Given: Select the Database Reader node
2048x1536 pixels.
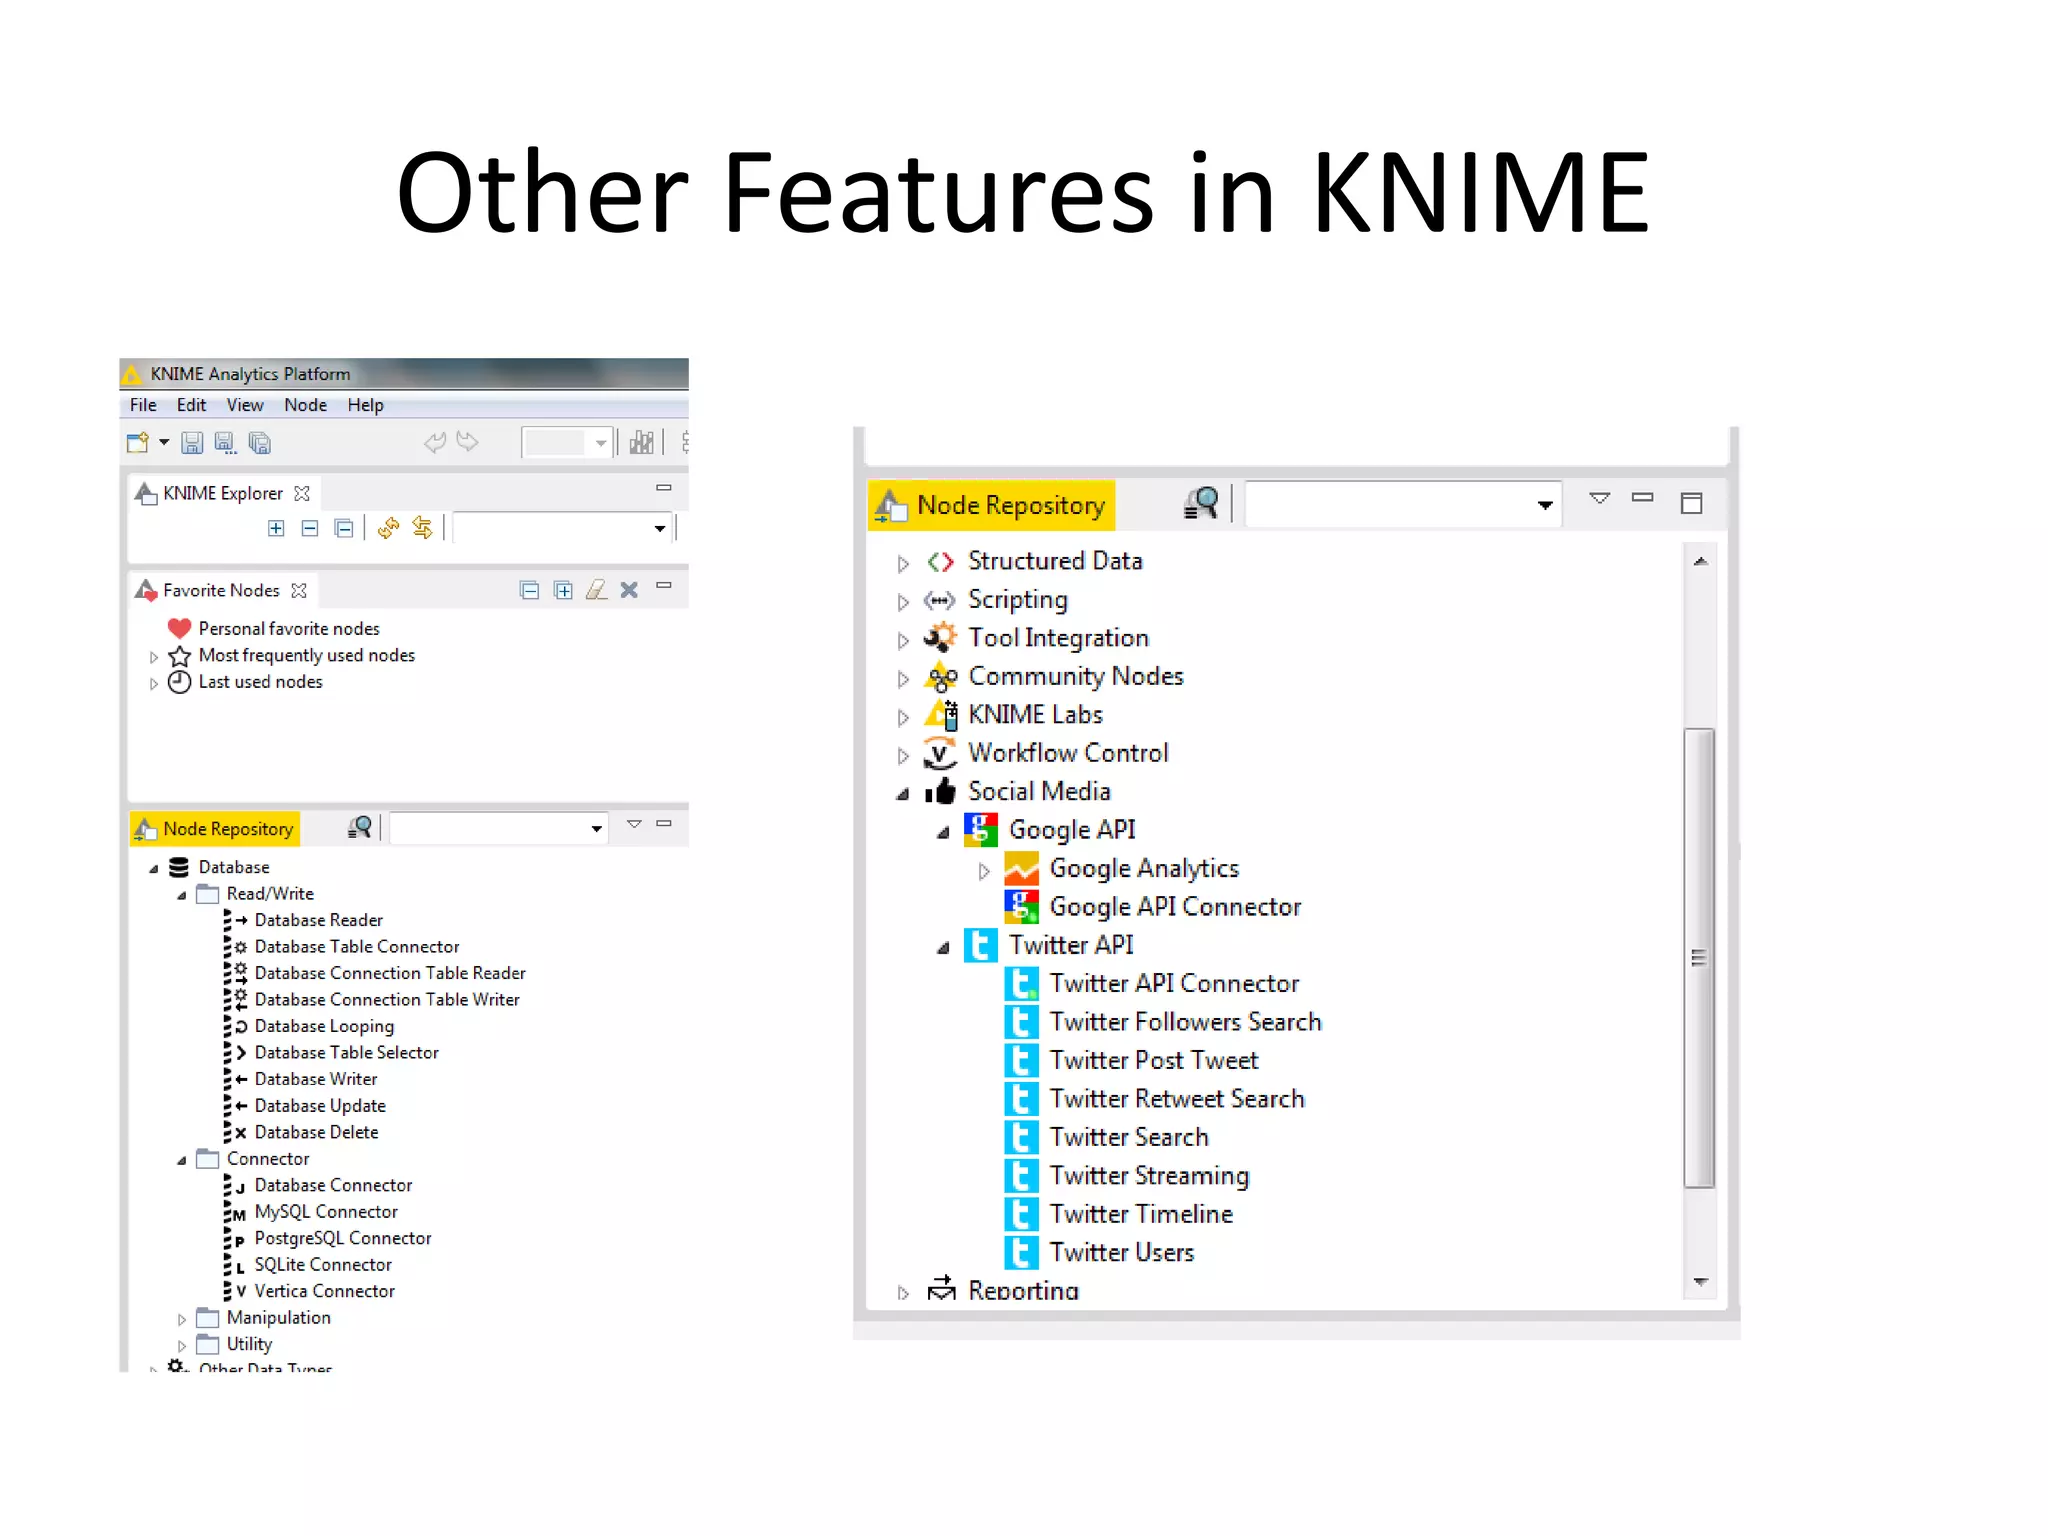Looking at the screenshot, I should point(318,920).
